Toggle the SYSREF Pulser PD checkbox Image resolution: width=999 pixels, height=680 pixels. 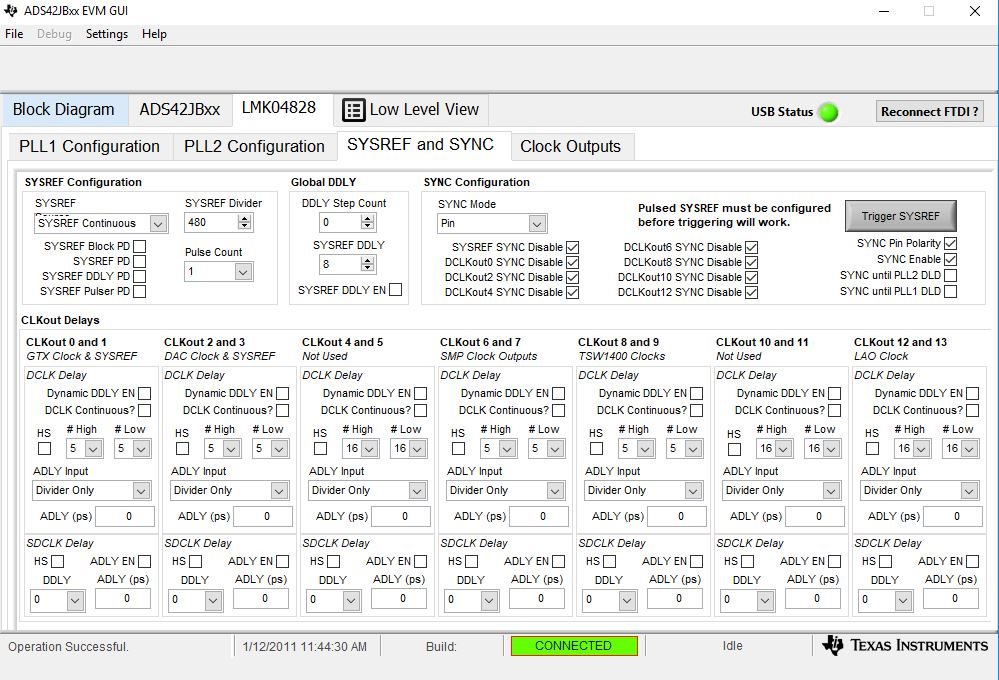[x=140, y=291]
